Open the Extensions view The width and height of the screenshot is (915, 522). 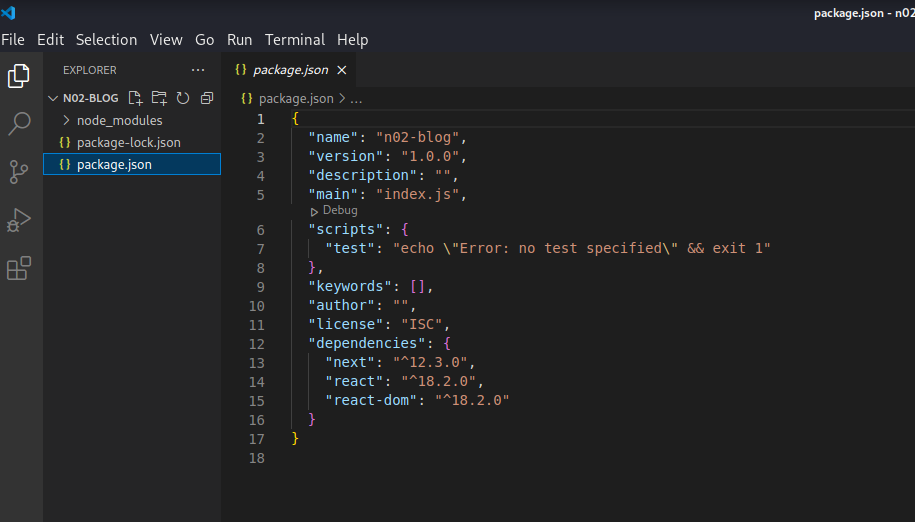click(x=19, y=268)
